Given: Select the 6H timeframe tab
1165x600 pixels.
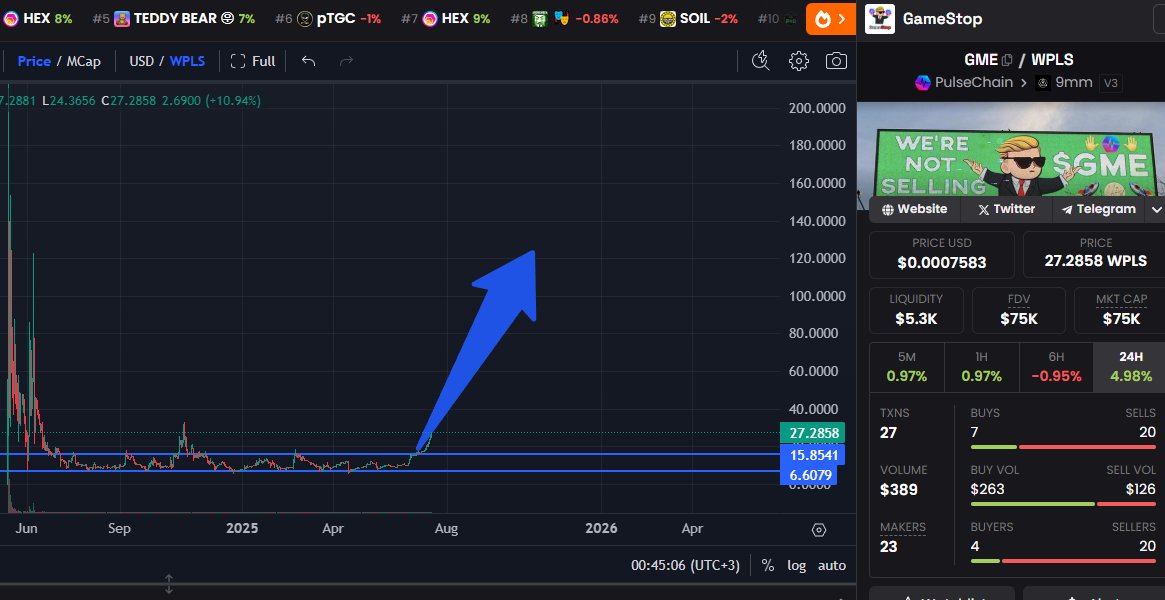Looking at the screenshot, I should point(1056,367).
